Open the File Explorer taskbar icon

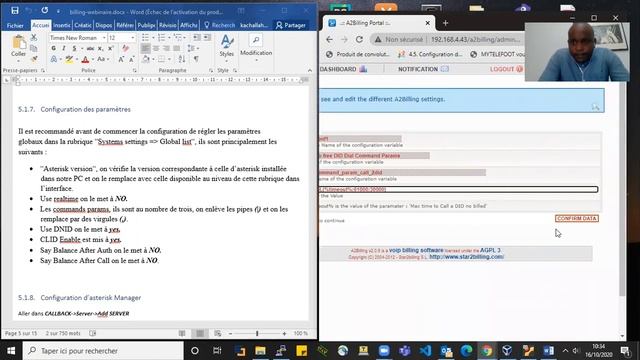[x=260, y=351]
